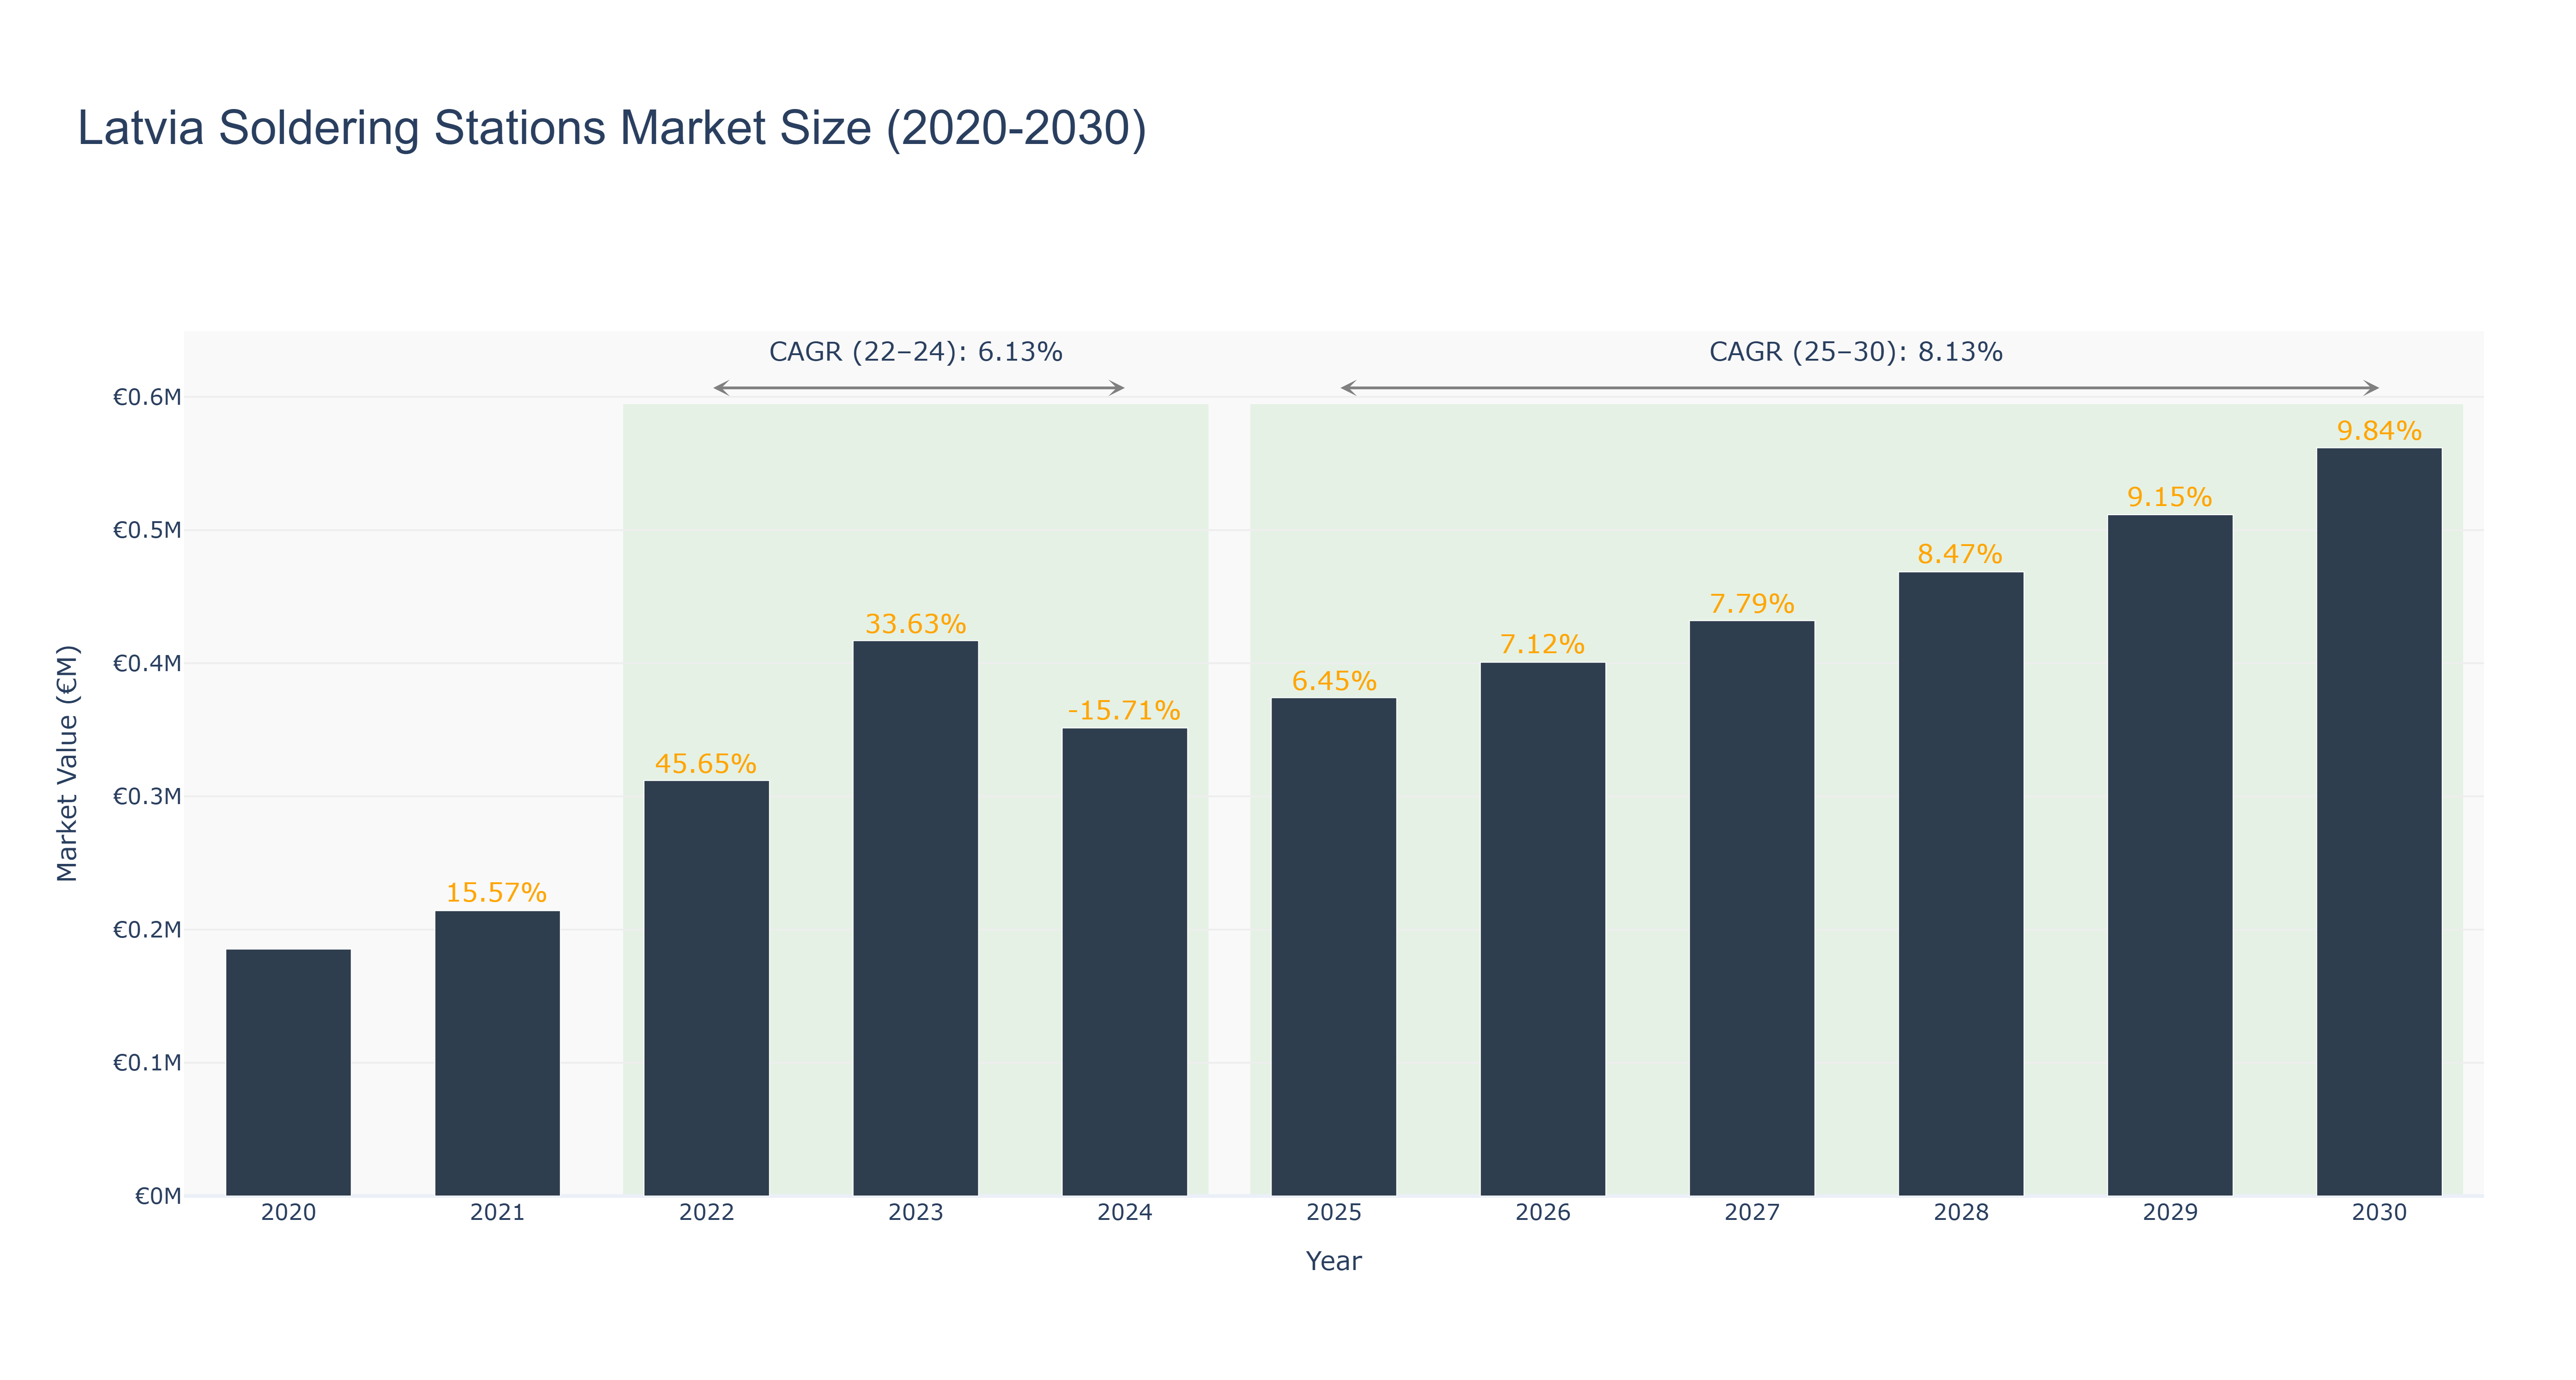The height and width of the screenshot is (1380, 2576).
Task: Click the €0M y-axis tick label
Action: coord(158,1196)
